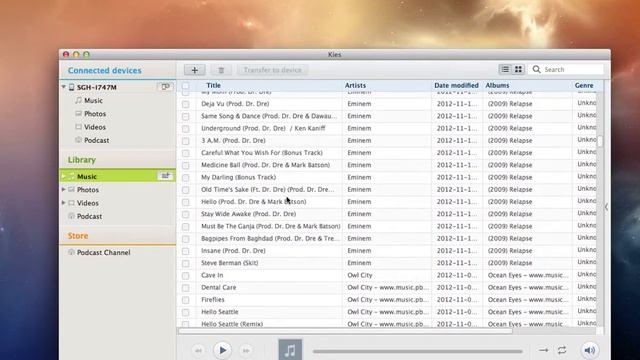Select Same Song & Dance track
This screenshot has width=640, height=360.
point(269,116)
